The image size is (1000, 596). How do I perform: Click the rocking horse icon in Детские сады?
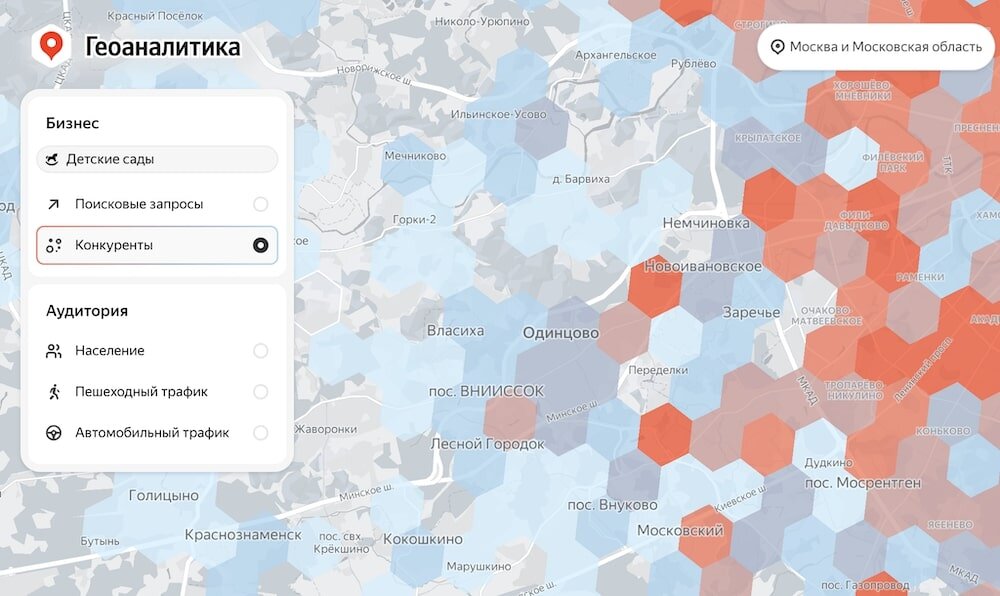click(52, 159)
